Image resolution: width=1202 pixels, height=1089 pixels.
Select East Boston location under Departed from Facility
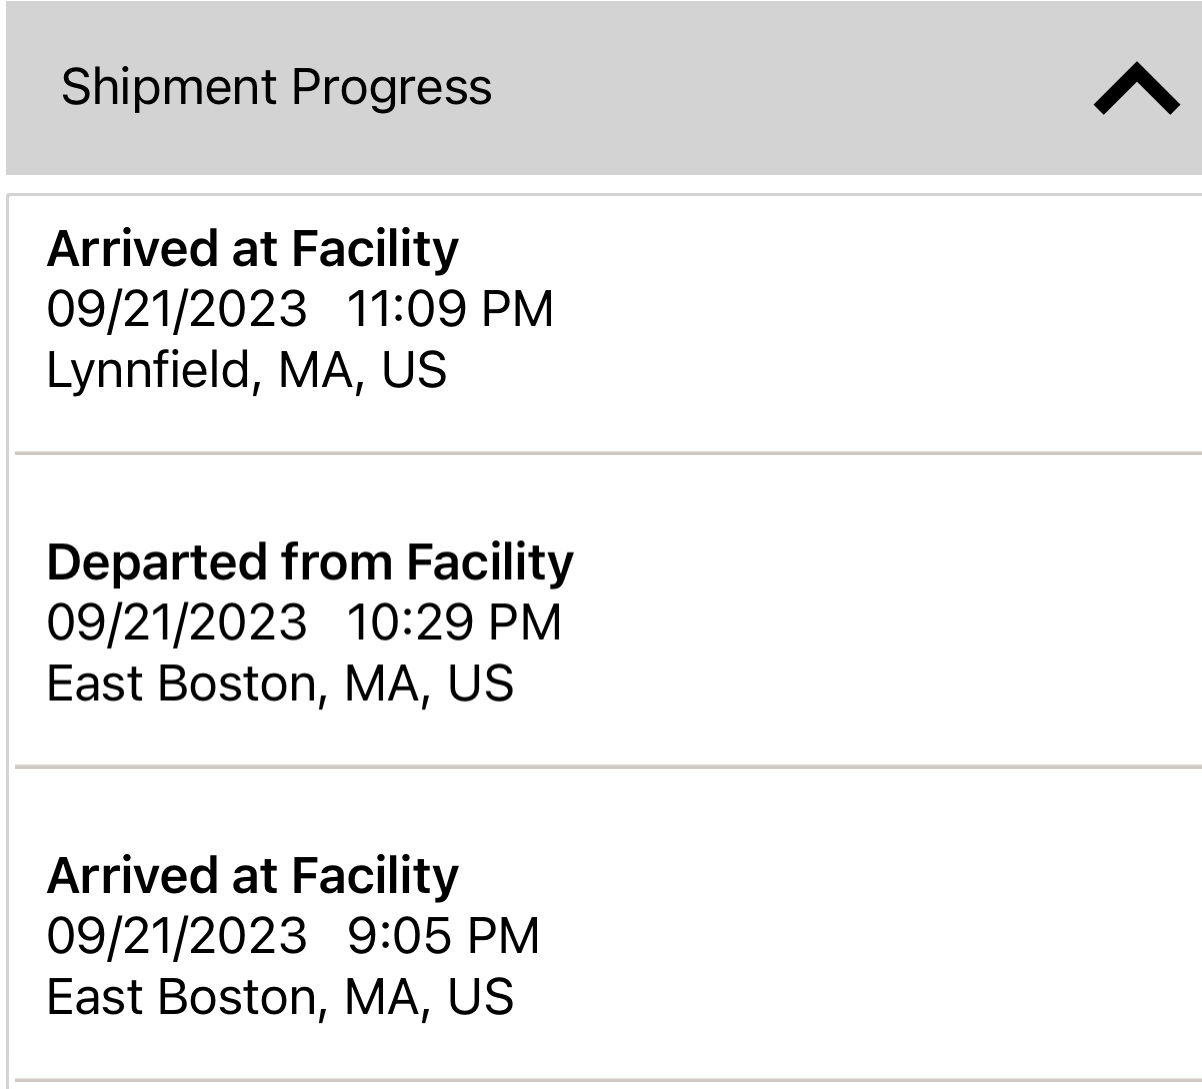coord(280,684)
